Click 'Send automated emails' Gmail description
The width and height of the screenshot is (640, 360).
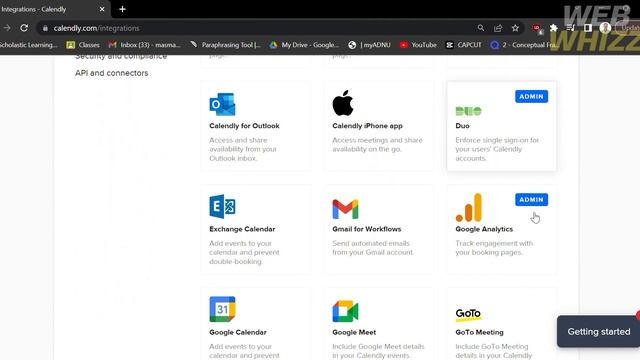pyautogui.click(x=373, y=248)
